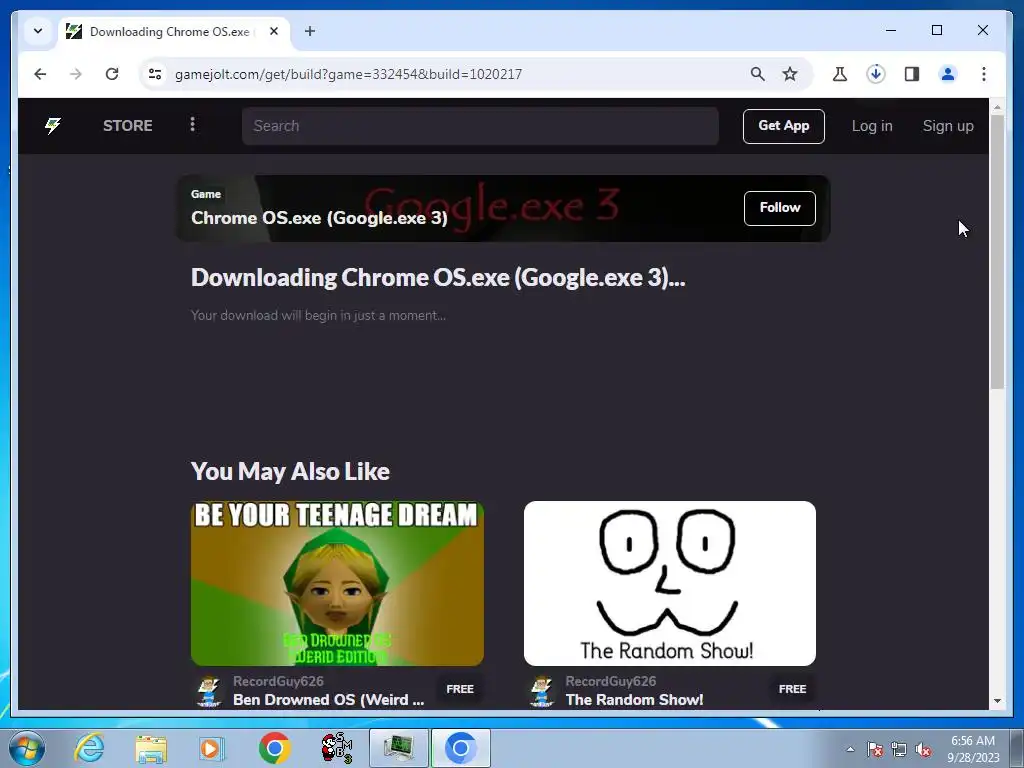This screenshot has height=768, width=1024.
Task: Click the page vertical scrollbar thumb
Action: click(997, 252)
